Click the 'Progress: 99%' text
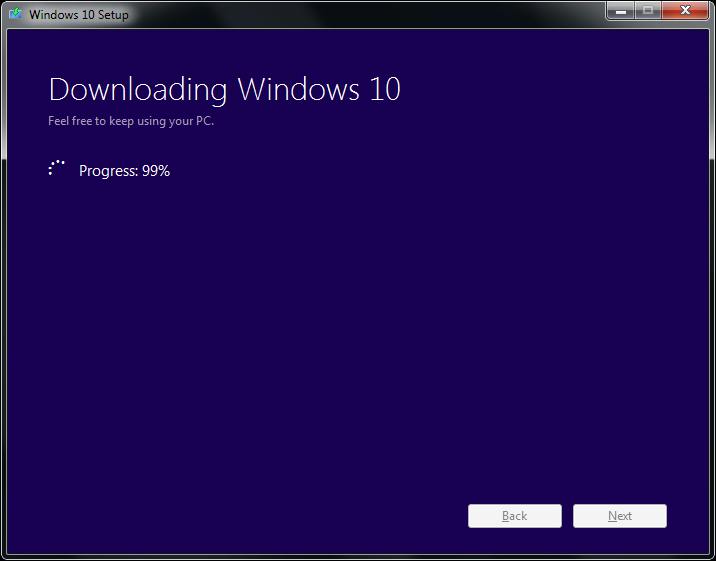This screenshot has width=716, height=561. [x=124, y=171]
